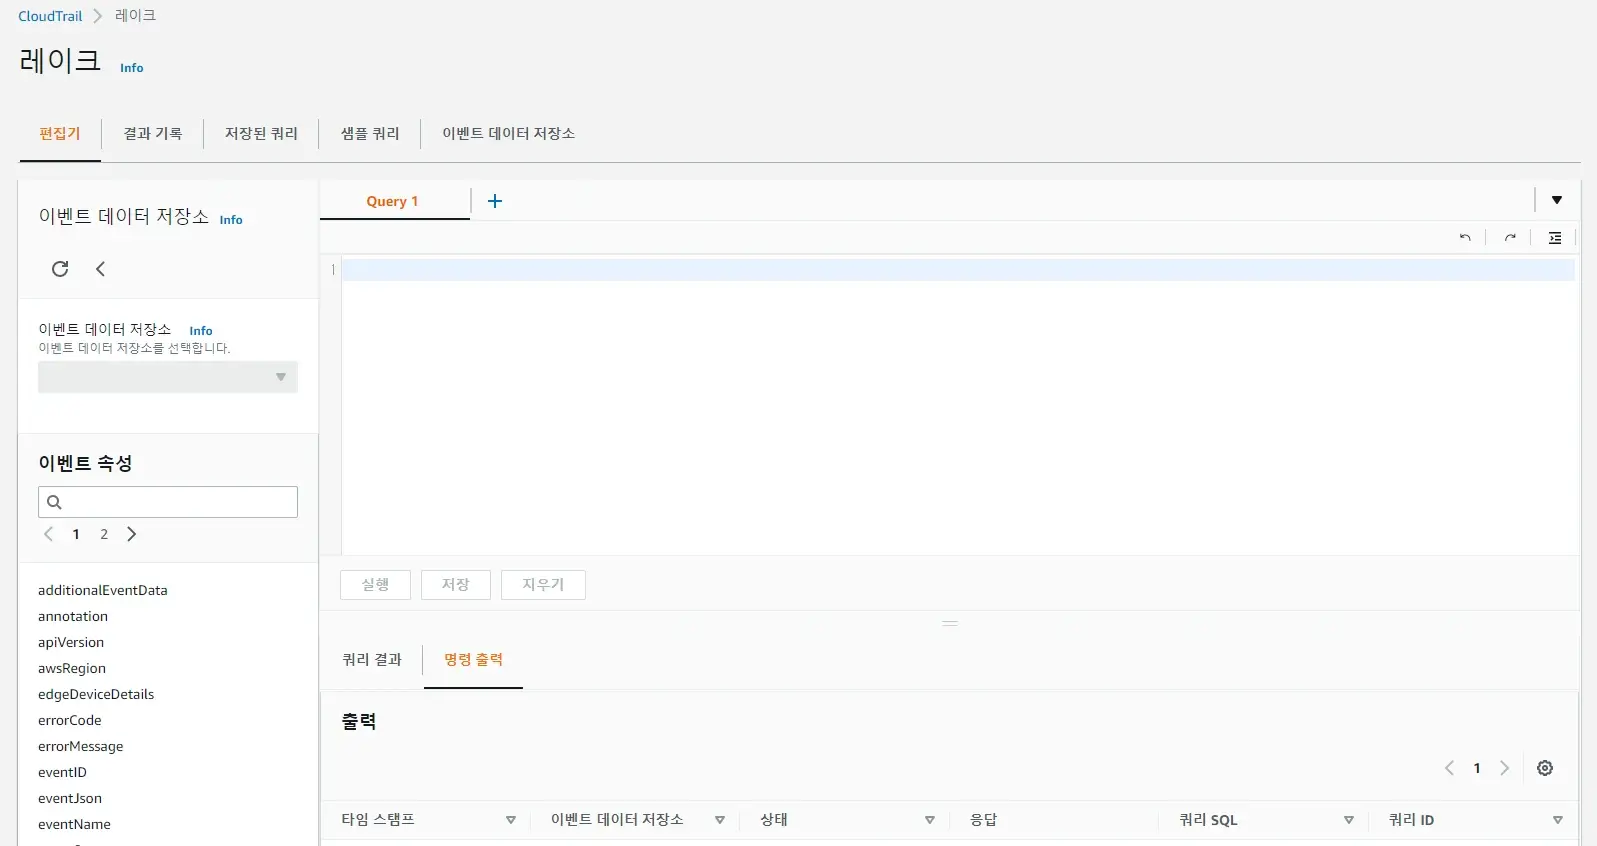The image size is (1597, 846).
Task: Open output table settings gear
Action: (1545, 768)
